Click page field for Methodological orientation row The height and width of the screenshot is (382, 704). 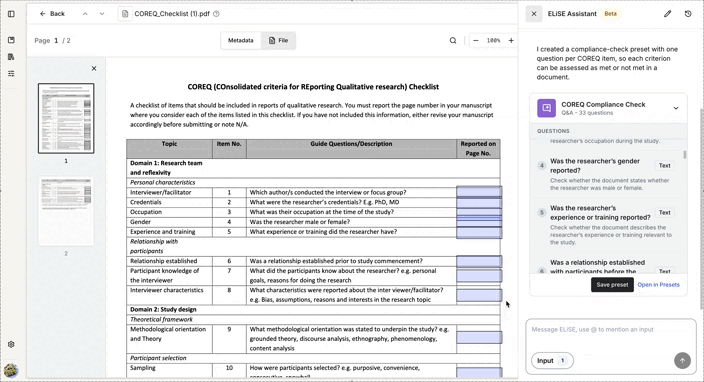point(479,338)
